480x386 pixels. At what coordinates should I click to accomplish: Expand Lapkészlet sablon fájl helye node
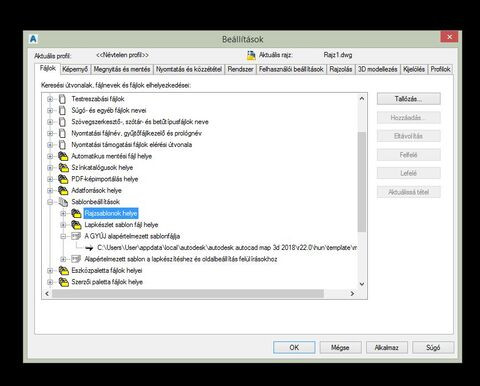(x=63, y=225)
